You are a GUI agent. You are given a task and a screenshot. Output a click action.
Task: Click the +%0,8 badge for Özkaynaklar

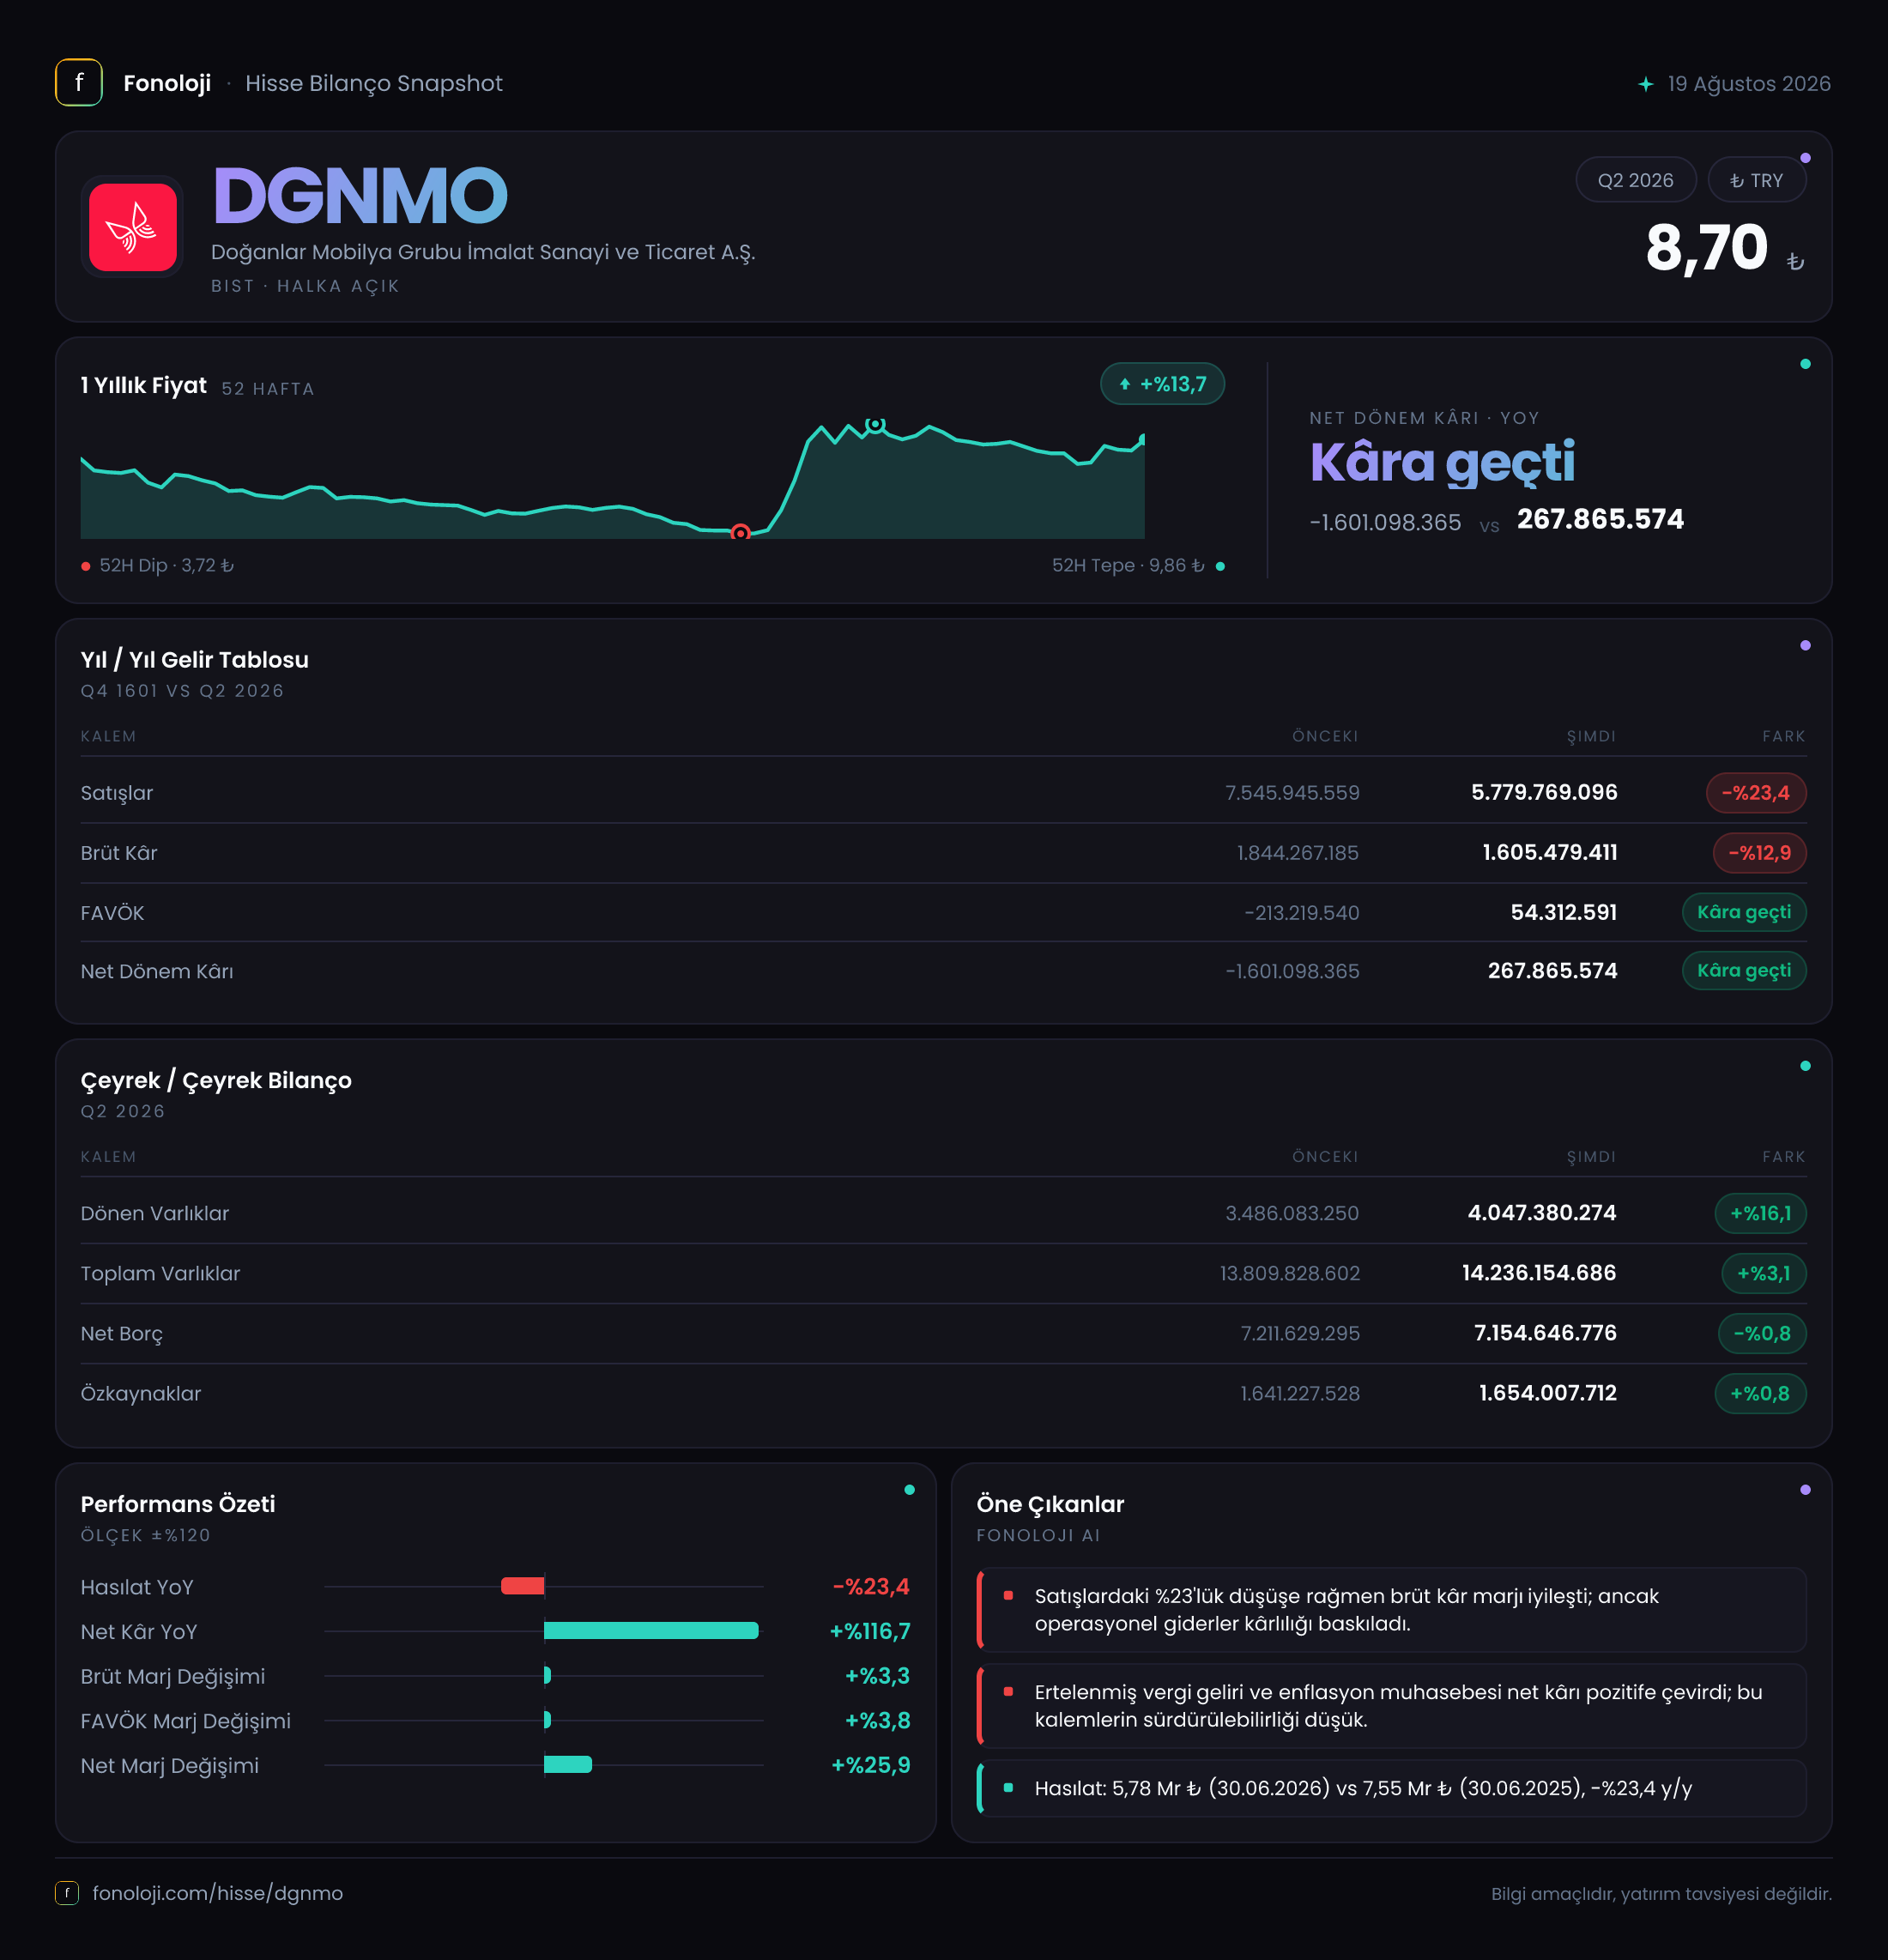pyautogui.click(x=1760, y=1393)
